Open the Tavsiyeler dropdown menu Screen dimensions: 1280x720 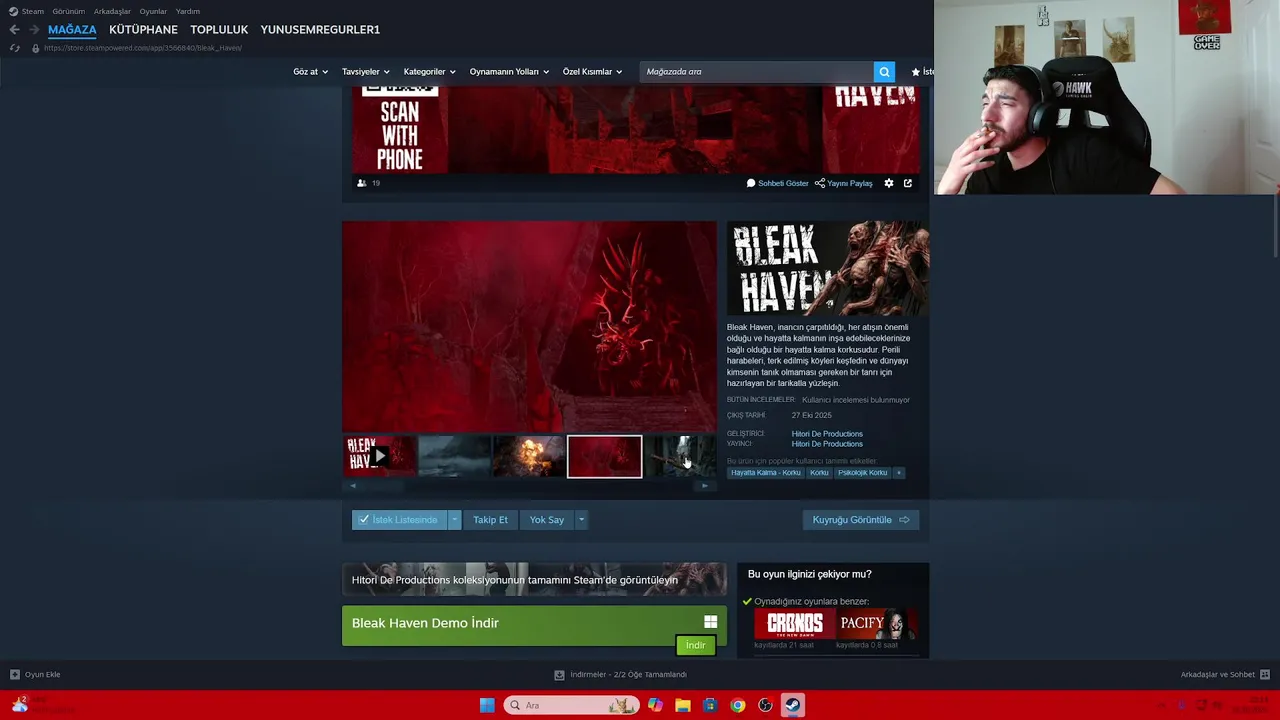(x=365, y=72)
